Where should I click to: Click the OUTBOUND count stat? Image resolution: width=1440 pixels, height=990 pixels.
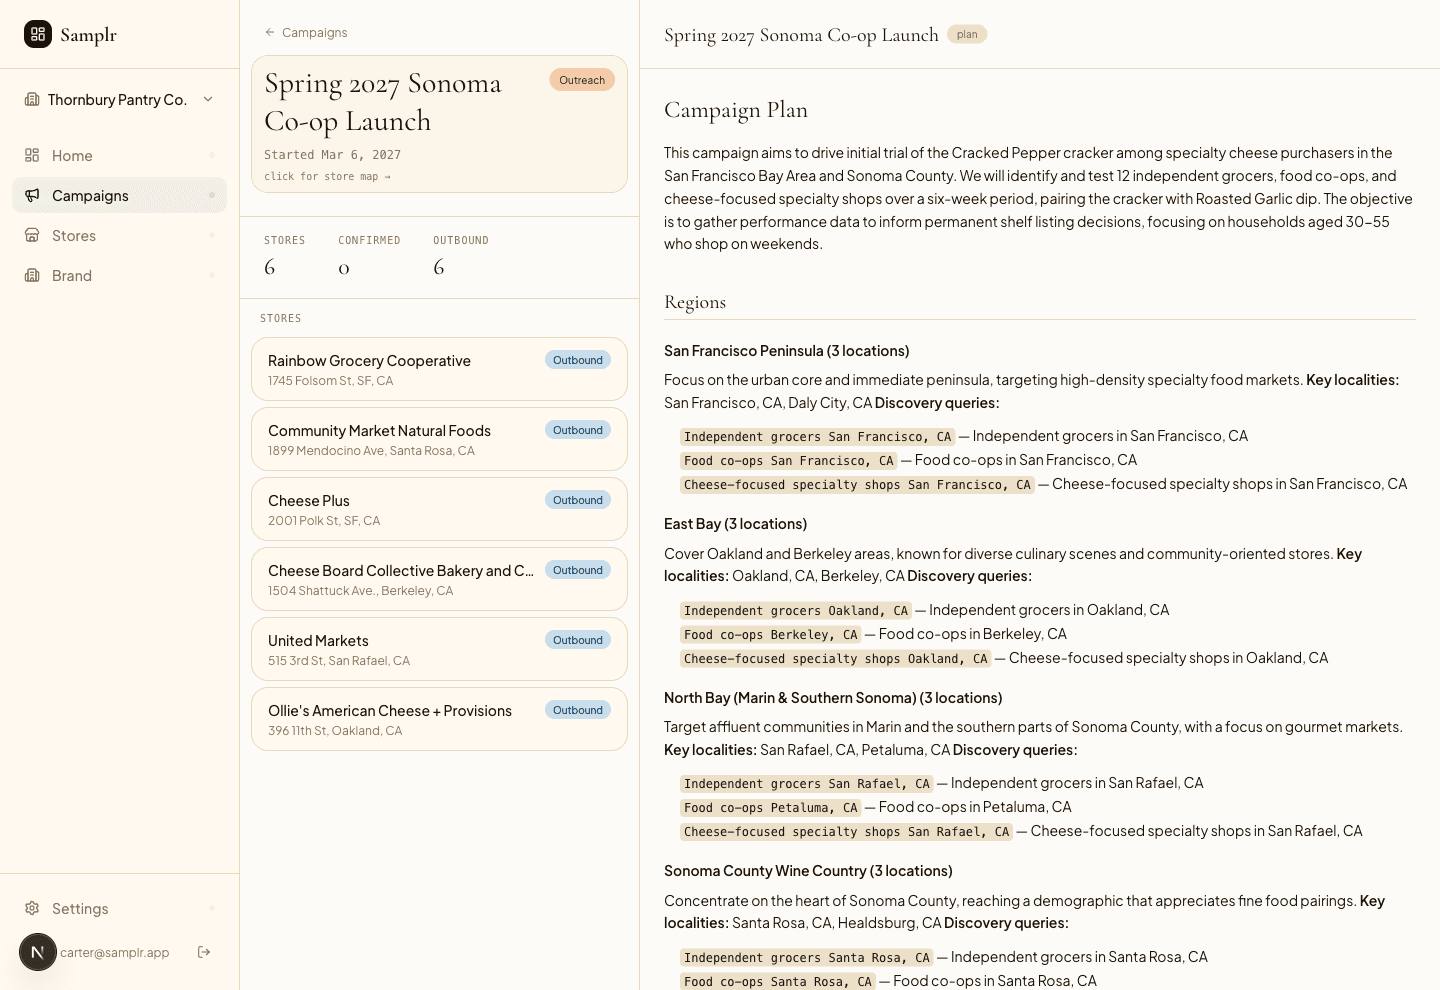point(461,256)
